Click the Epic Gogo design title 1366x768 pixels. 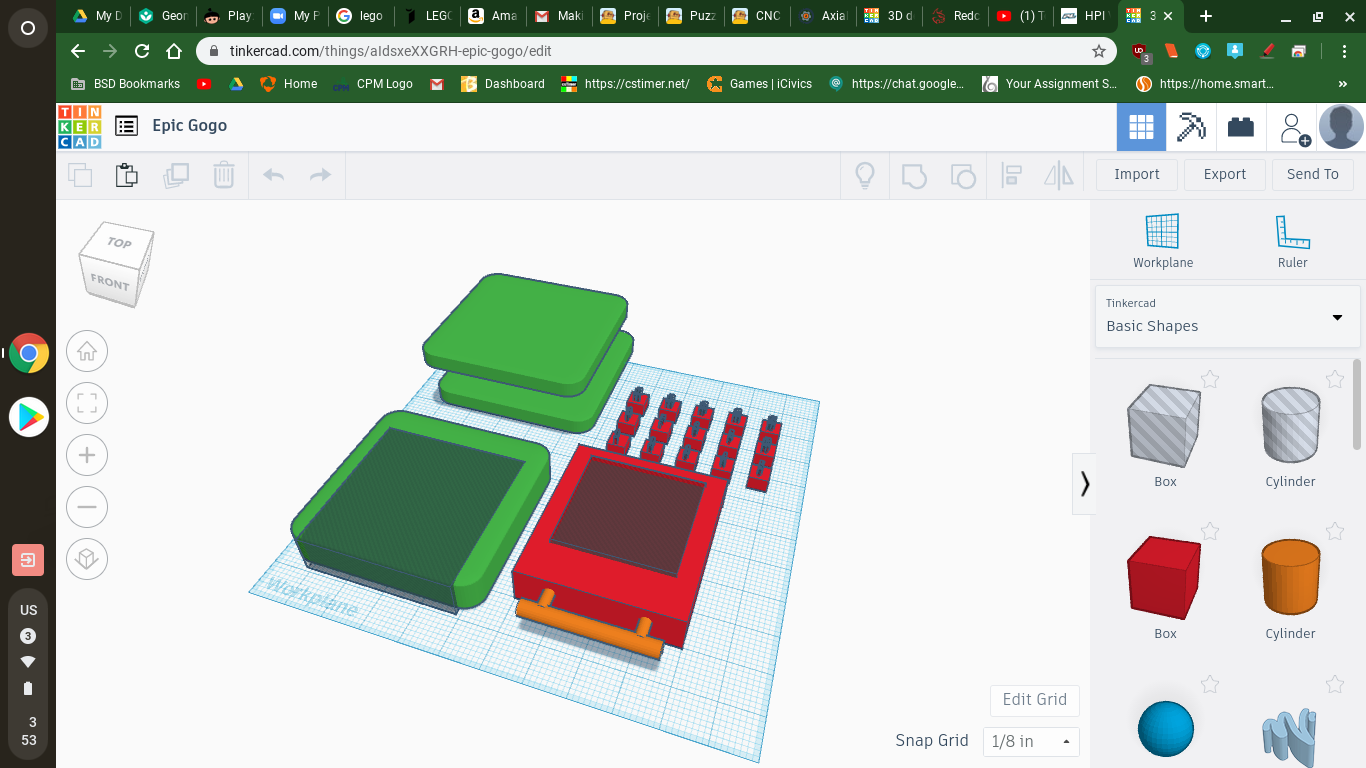coord(190,126)
